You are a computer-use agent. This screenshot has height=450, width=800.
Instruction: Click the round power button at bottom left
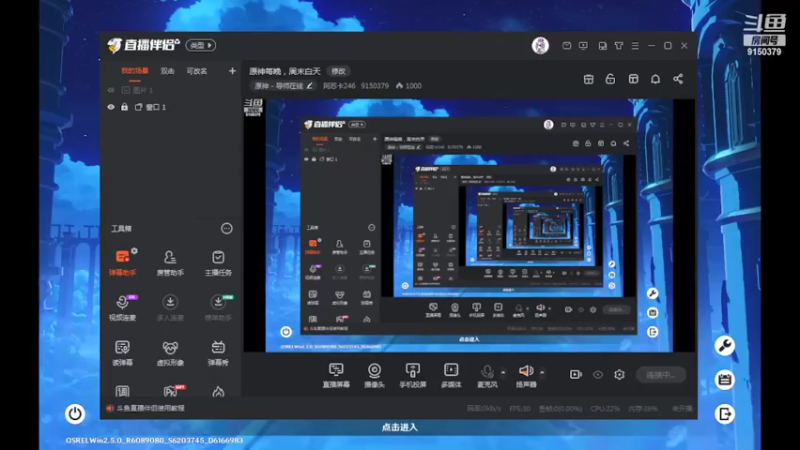[x=75, y=413]
